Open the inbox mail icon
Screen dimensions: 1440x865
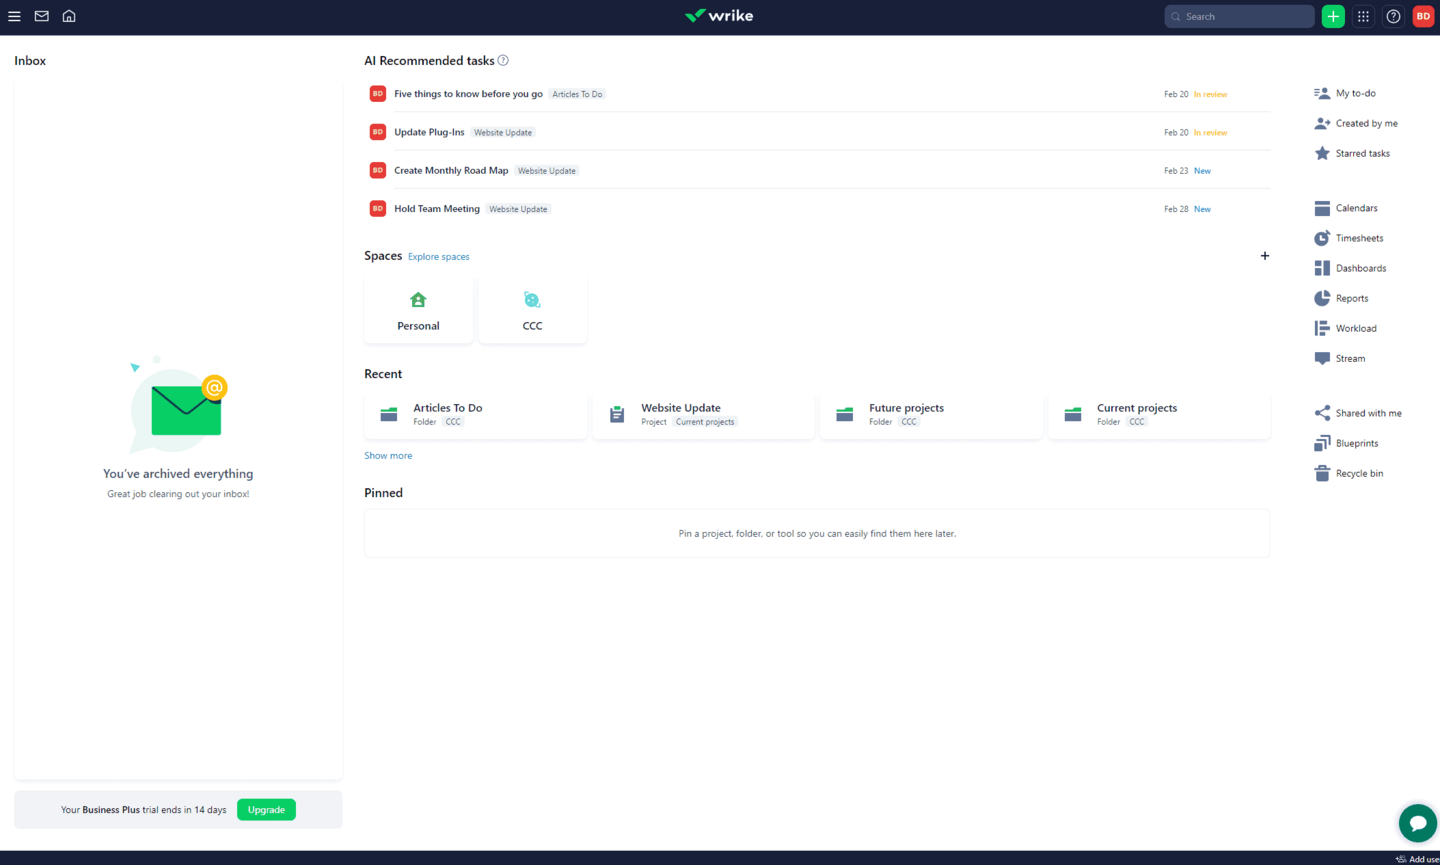tap(42, 16)
